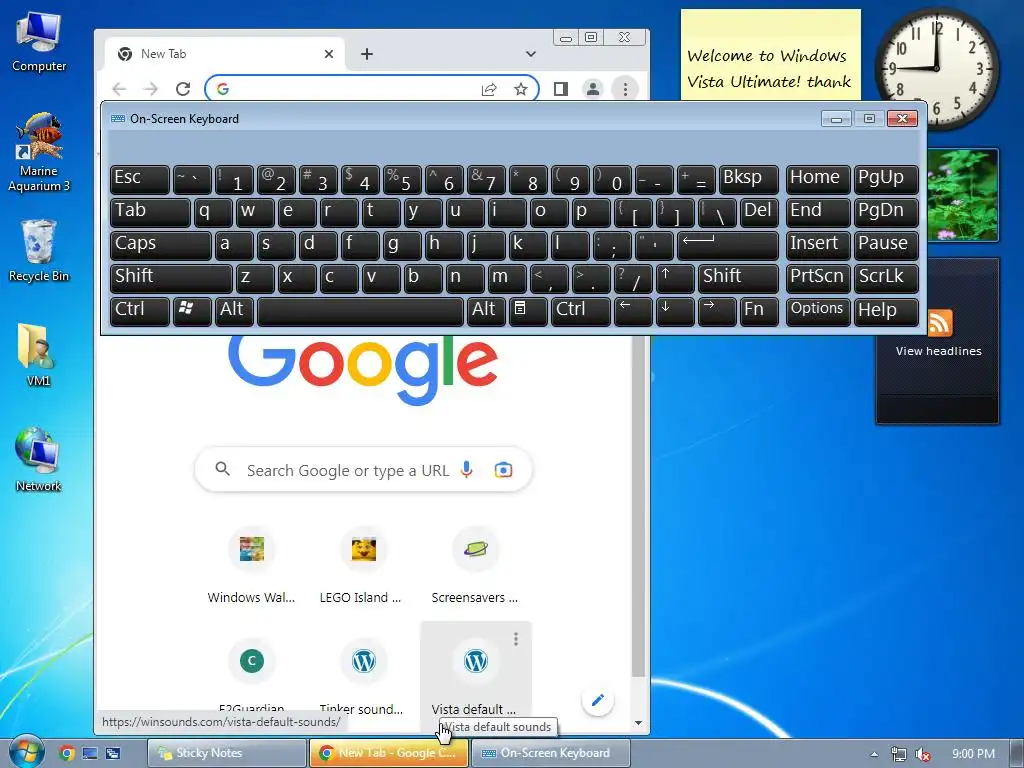Viewport: 1024px width, 768px height.
Task: Toggle the right Ctrl key
Action: [x=581, y=311]
